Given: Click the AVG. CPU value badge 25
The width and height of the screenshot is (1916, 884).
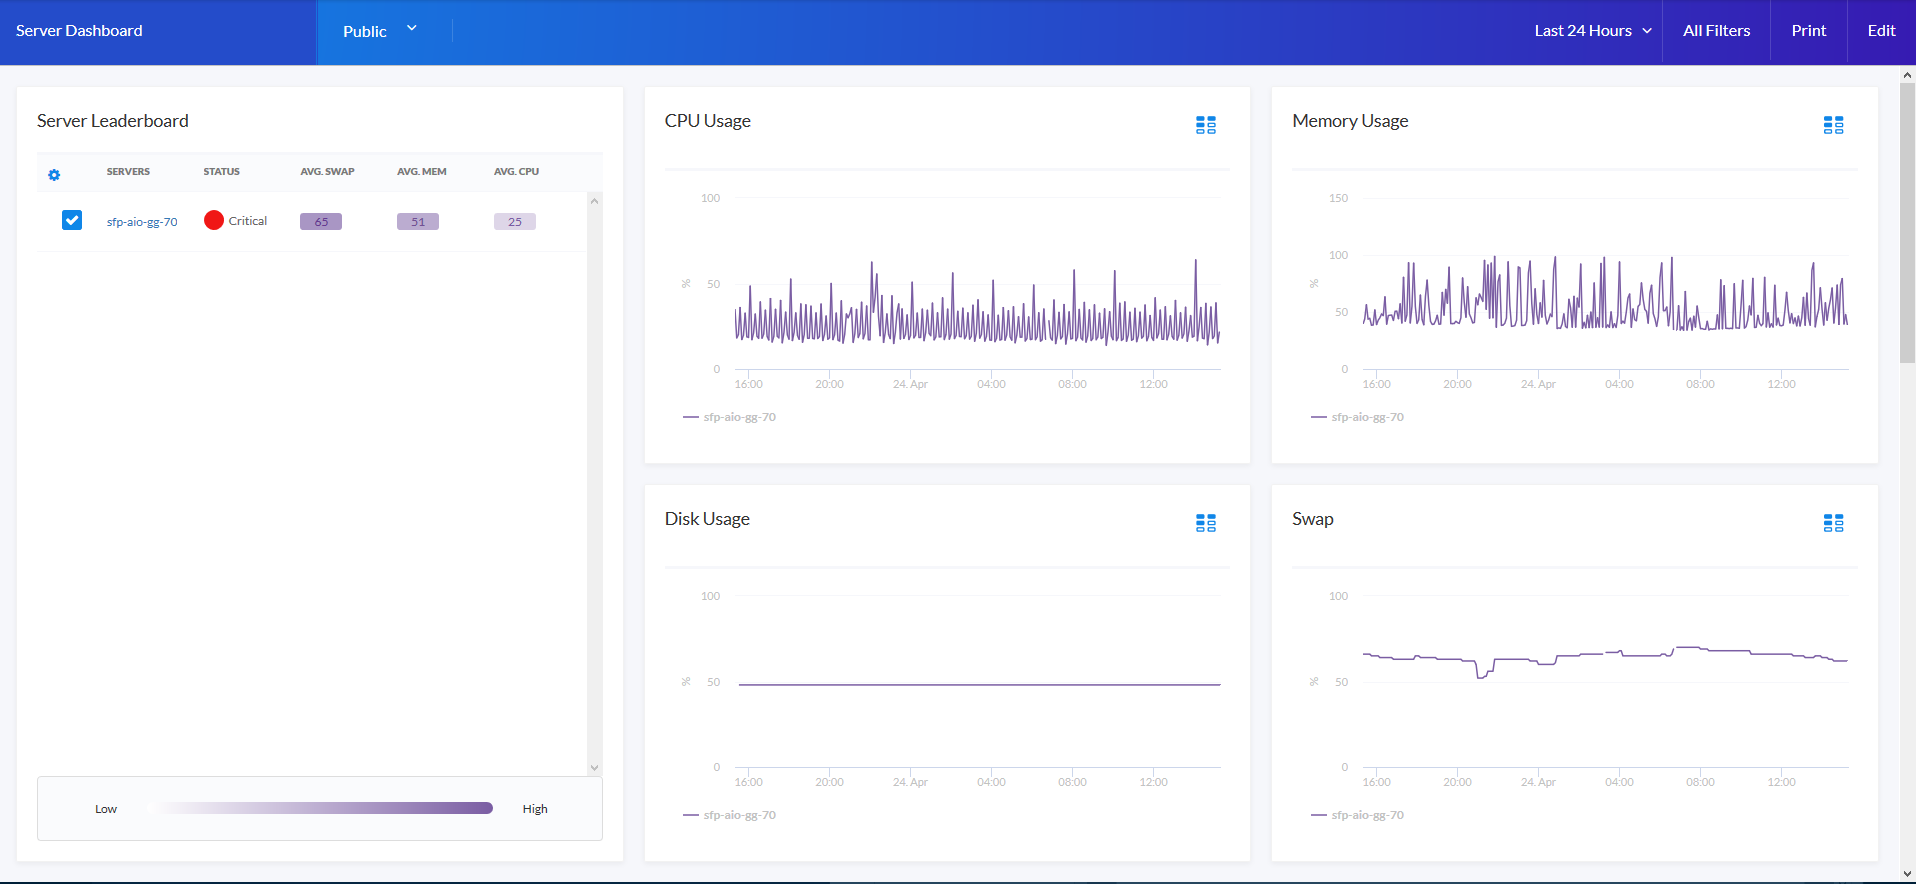Looking at the screenshot, I should coord(514,222).
